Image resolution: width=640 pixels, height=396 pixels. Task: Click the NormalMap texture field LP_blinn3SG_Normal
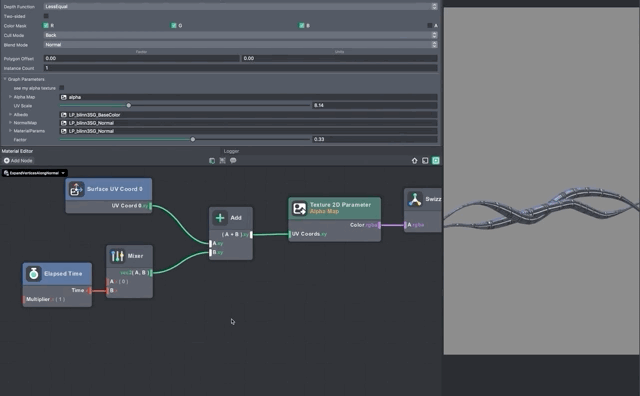(x=249, y=123)
